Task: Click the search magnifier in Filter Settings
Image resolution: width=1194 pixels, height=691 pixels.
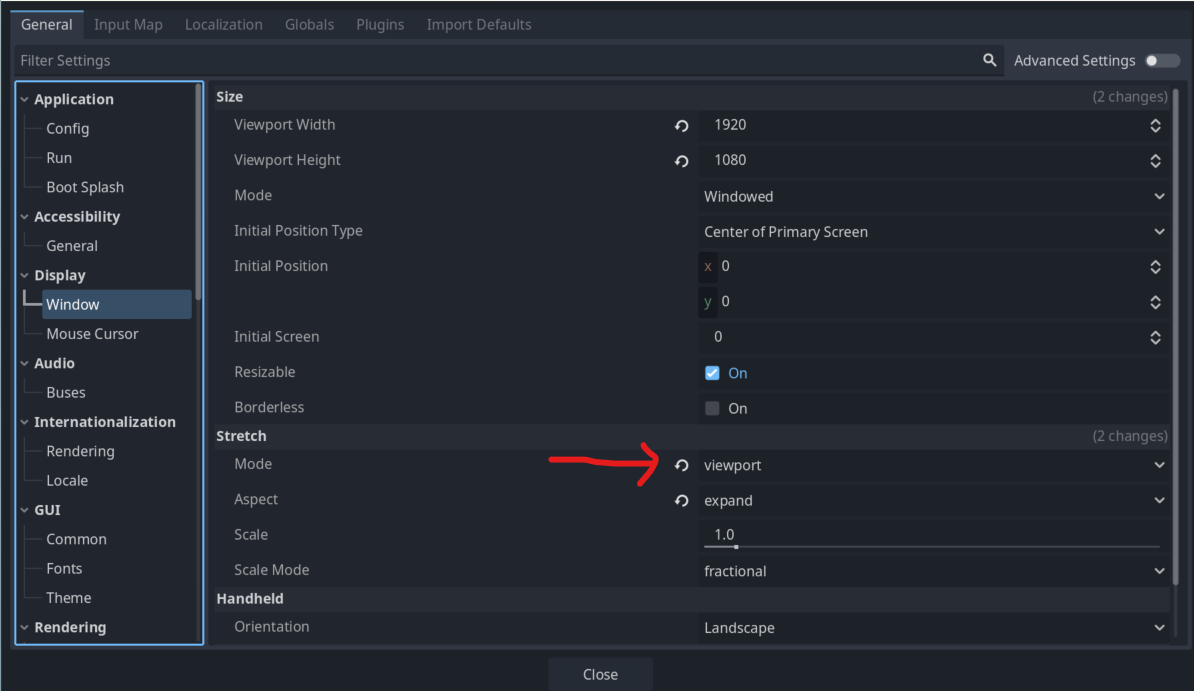Action: pos(989,61)
